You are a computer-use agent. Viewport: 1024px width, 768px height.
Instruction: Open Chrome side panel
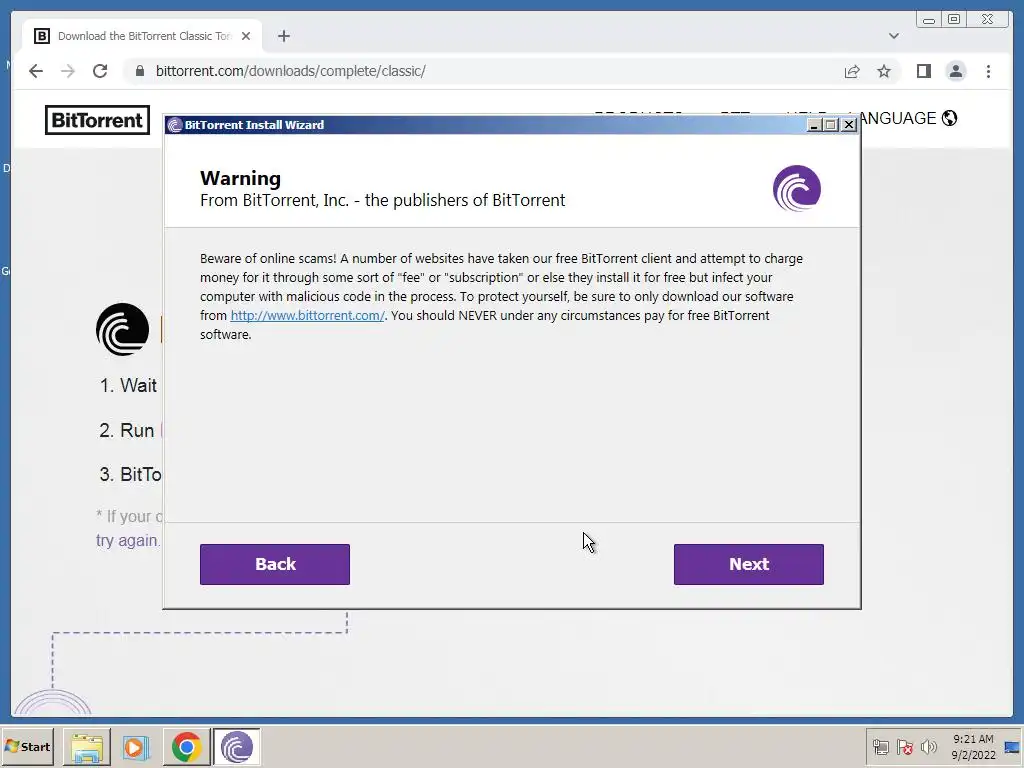click(x=923, y=71)
